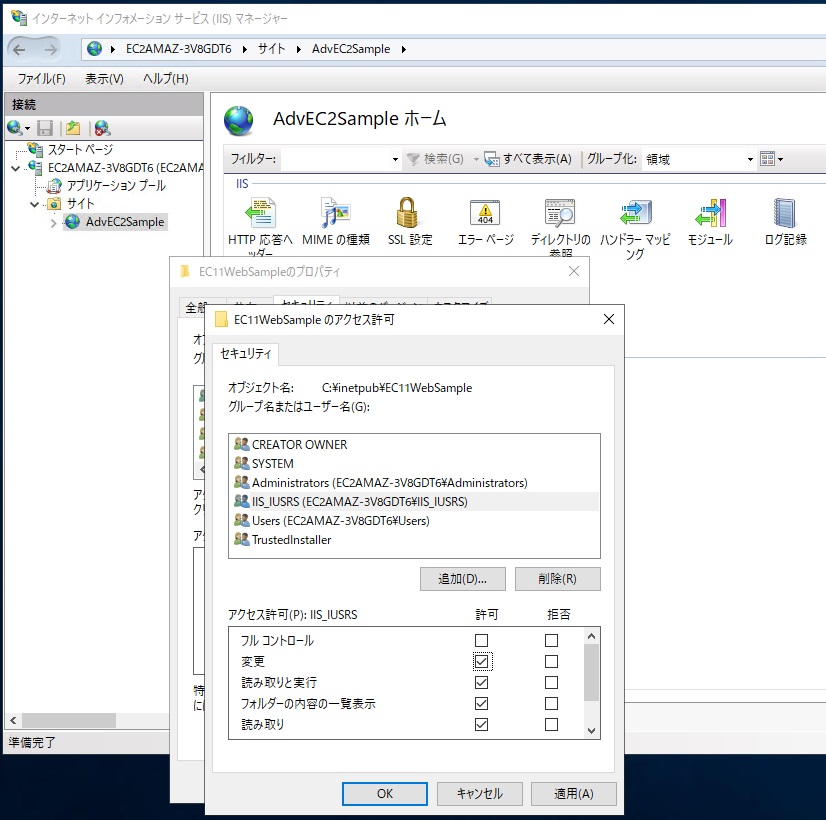
Task: Open the モジュール feature icon
Action: [x=710, y=213]
